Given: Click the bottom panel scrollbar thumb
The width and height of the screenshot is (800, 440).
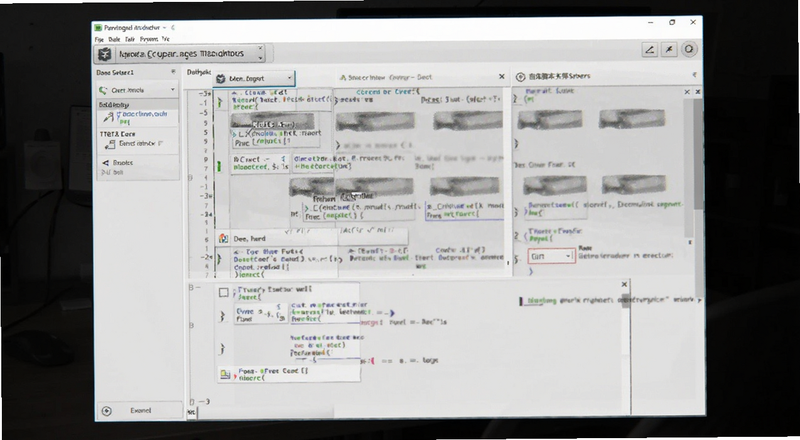Looking at the screenshot, I should [x=626, y=301].
